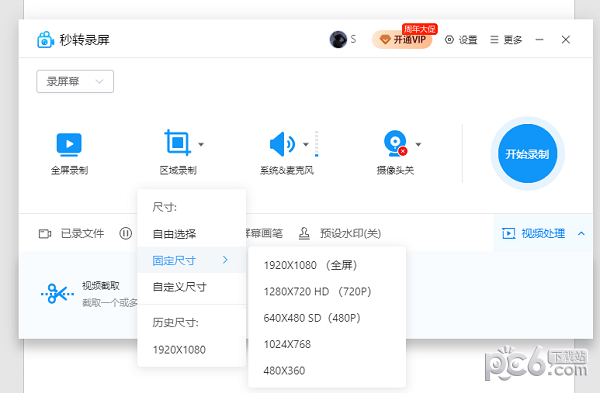Open 设置 settings gear
The height and width of the screenshot is (393, 600).
[x=461, y=40]
